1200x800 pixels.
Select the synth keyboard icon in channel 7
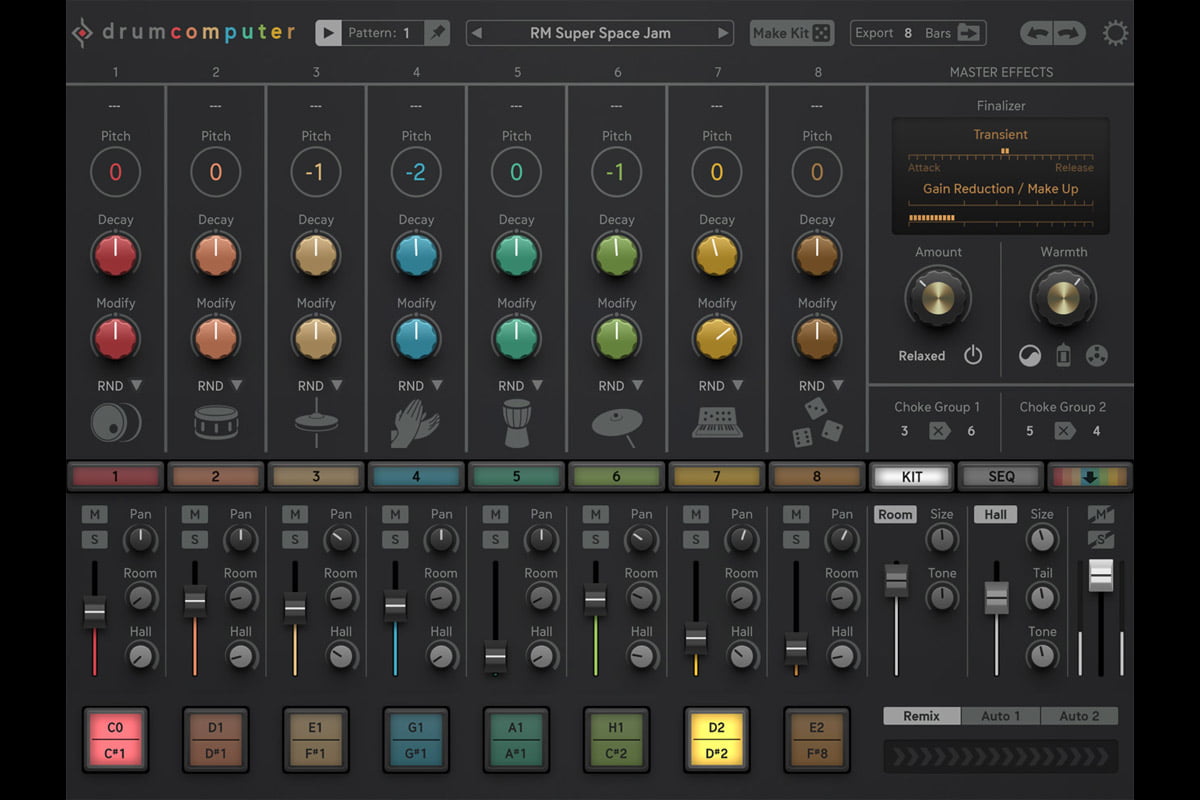pos(716,422)
